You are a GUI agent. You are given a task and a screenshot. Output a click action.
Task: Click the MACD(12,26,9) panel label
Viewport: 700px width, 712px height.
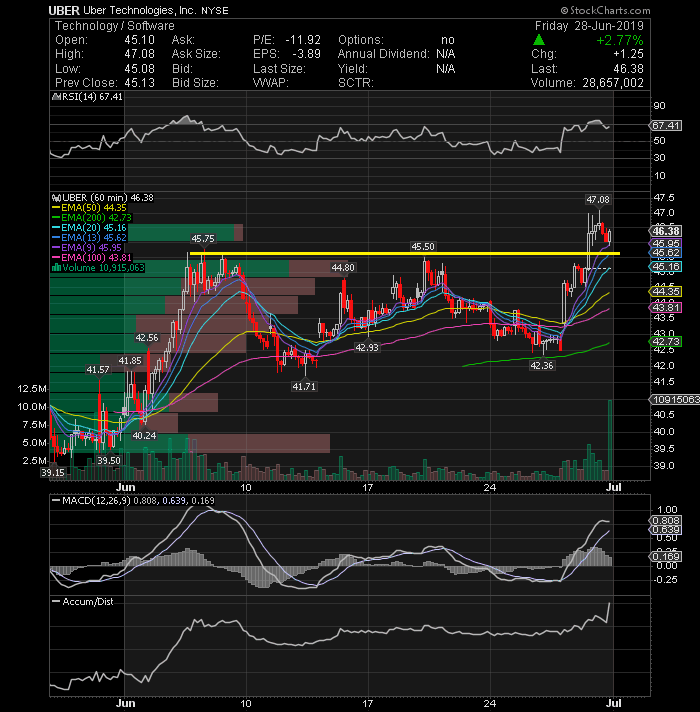(96, 500)
